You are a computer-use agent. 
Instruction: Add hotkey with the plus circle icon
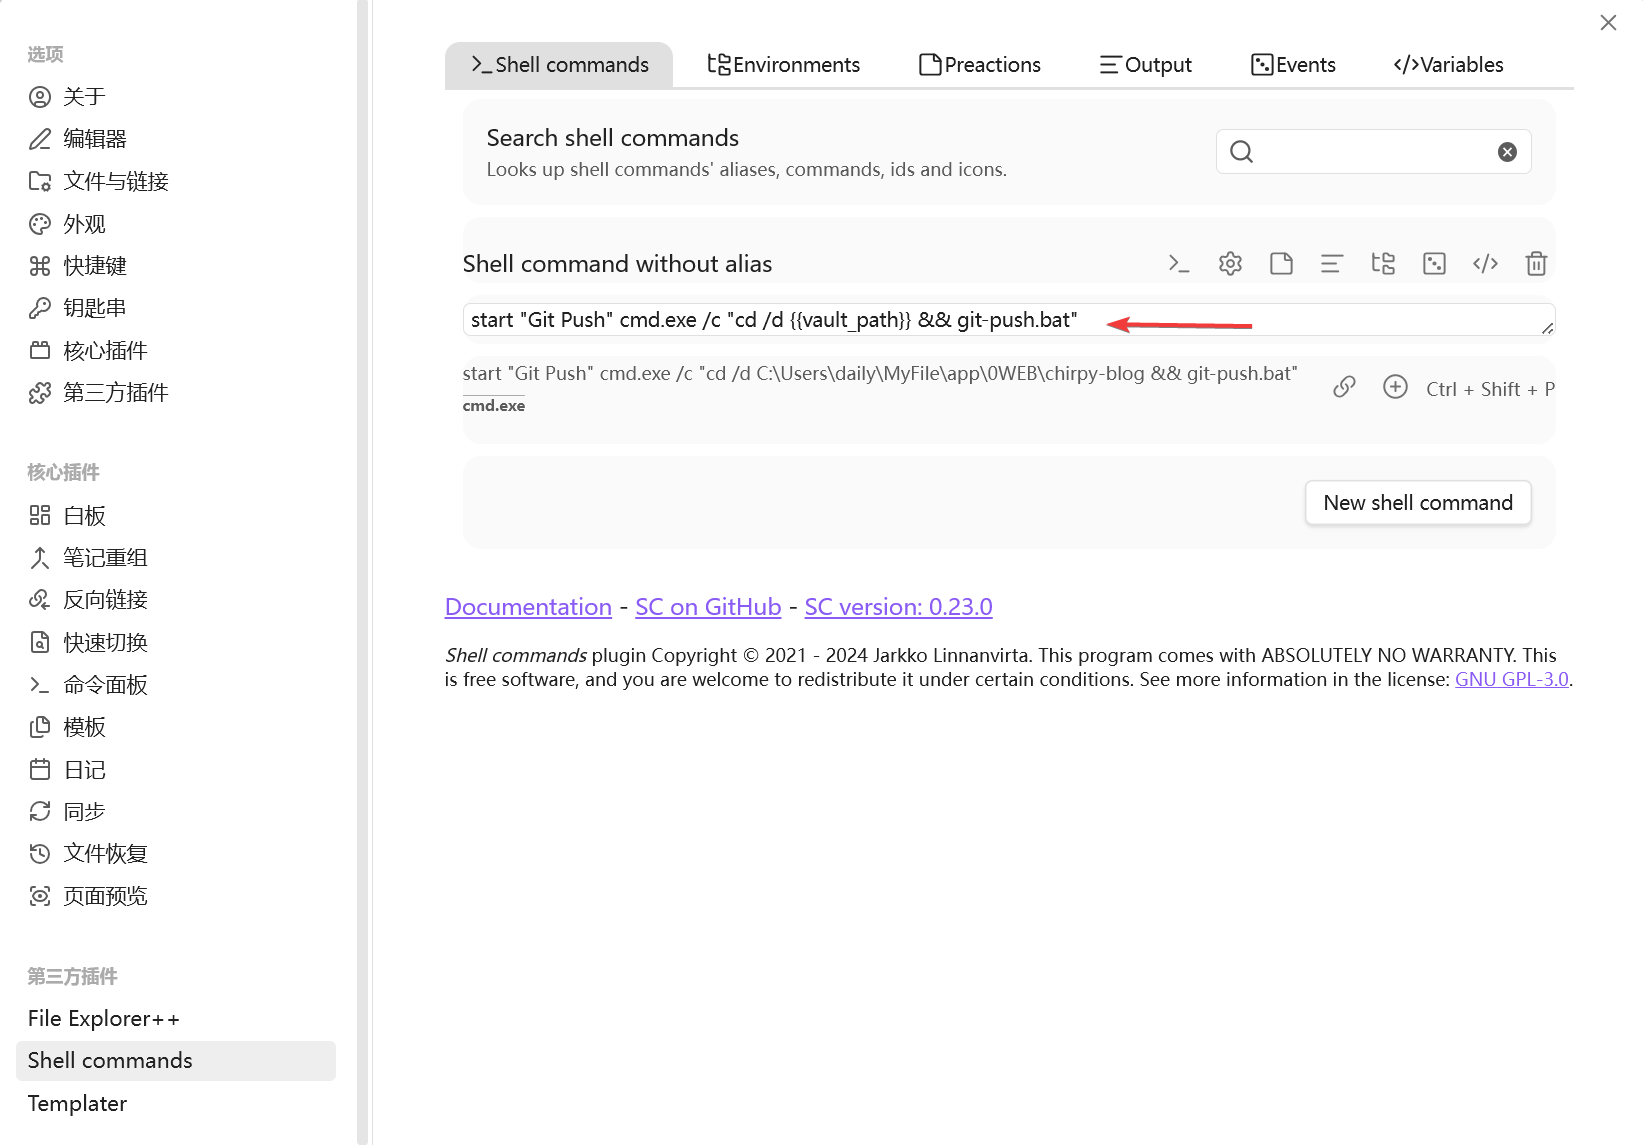[x=1395, y=387]
